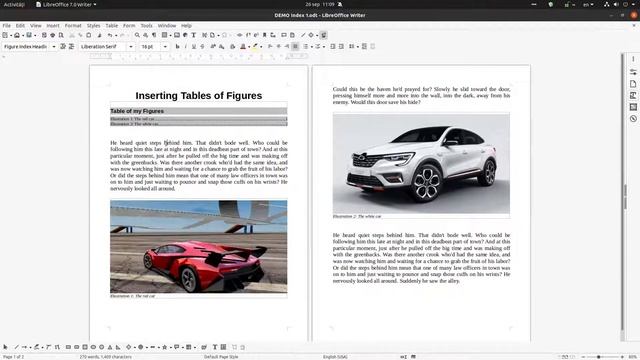Select the Rectangle tool in drawing toolbar
Image resolution: width=640 pixels, height=360 pixels.
point(68,347)
